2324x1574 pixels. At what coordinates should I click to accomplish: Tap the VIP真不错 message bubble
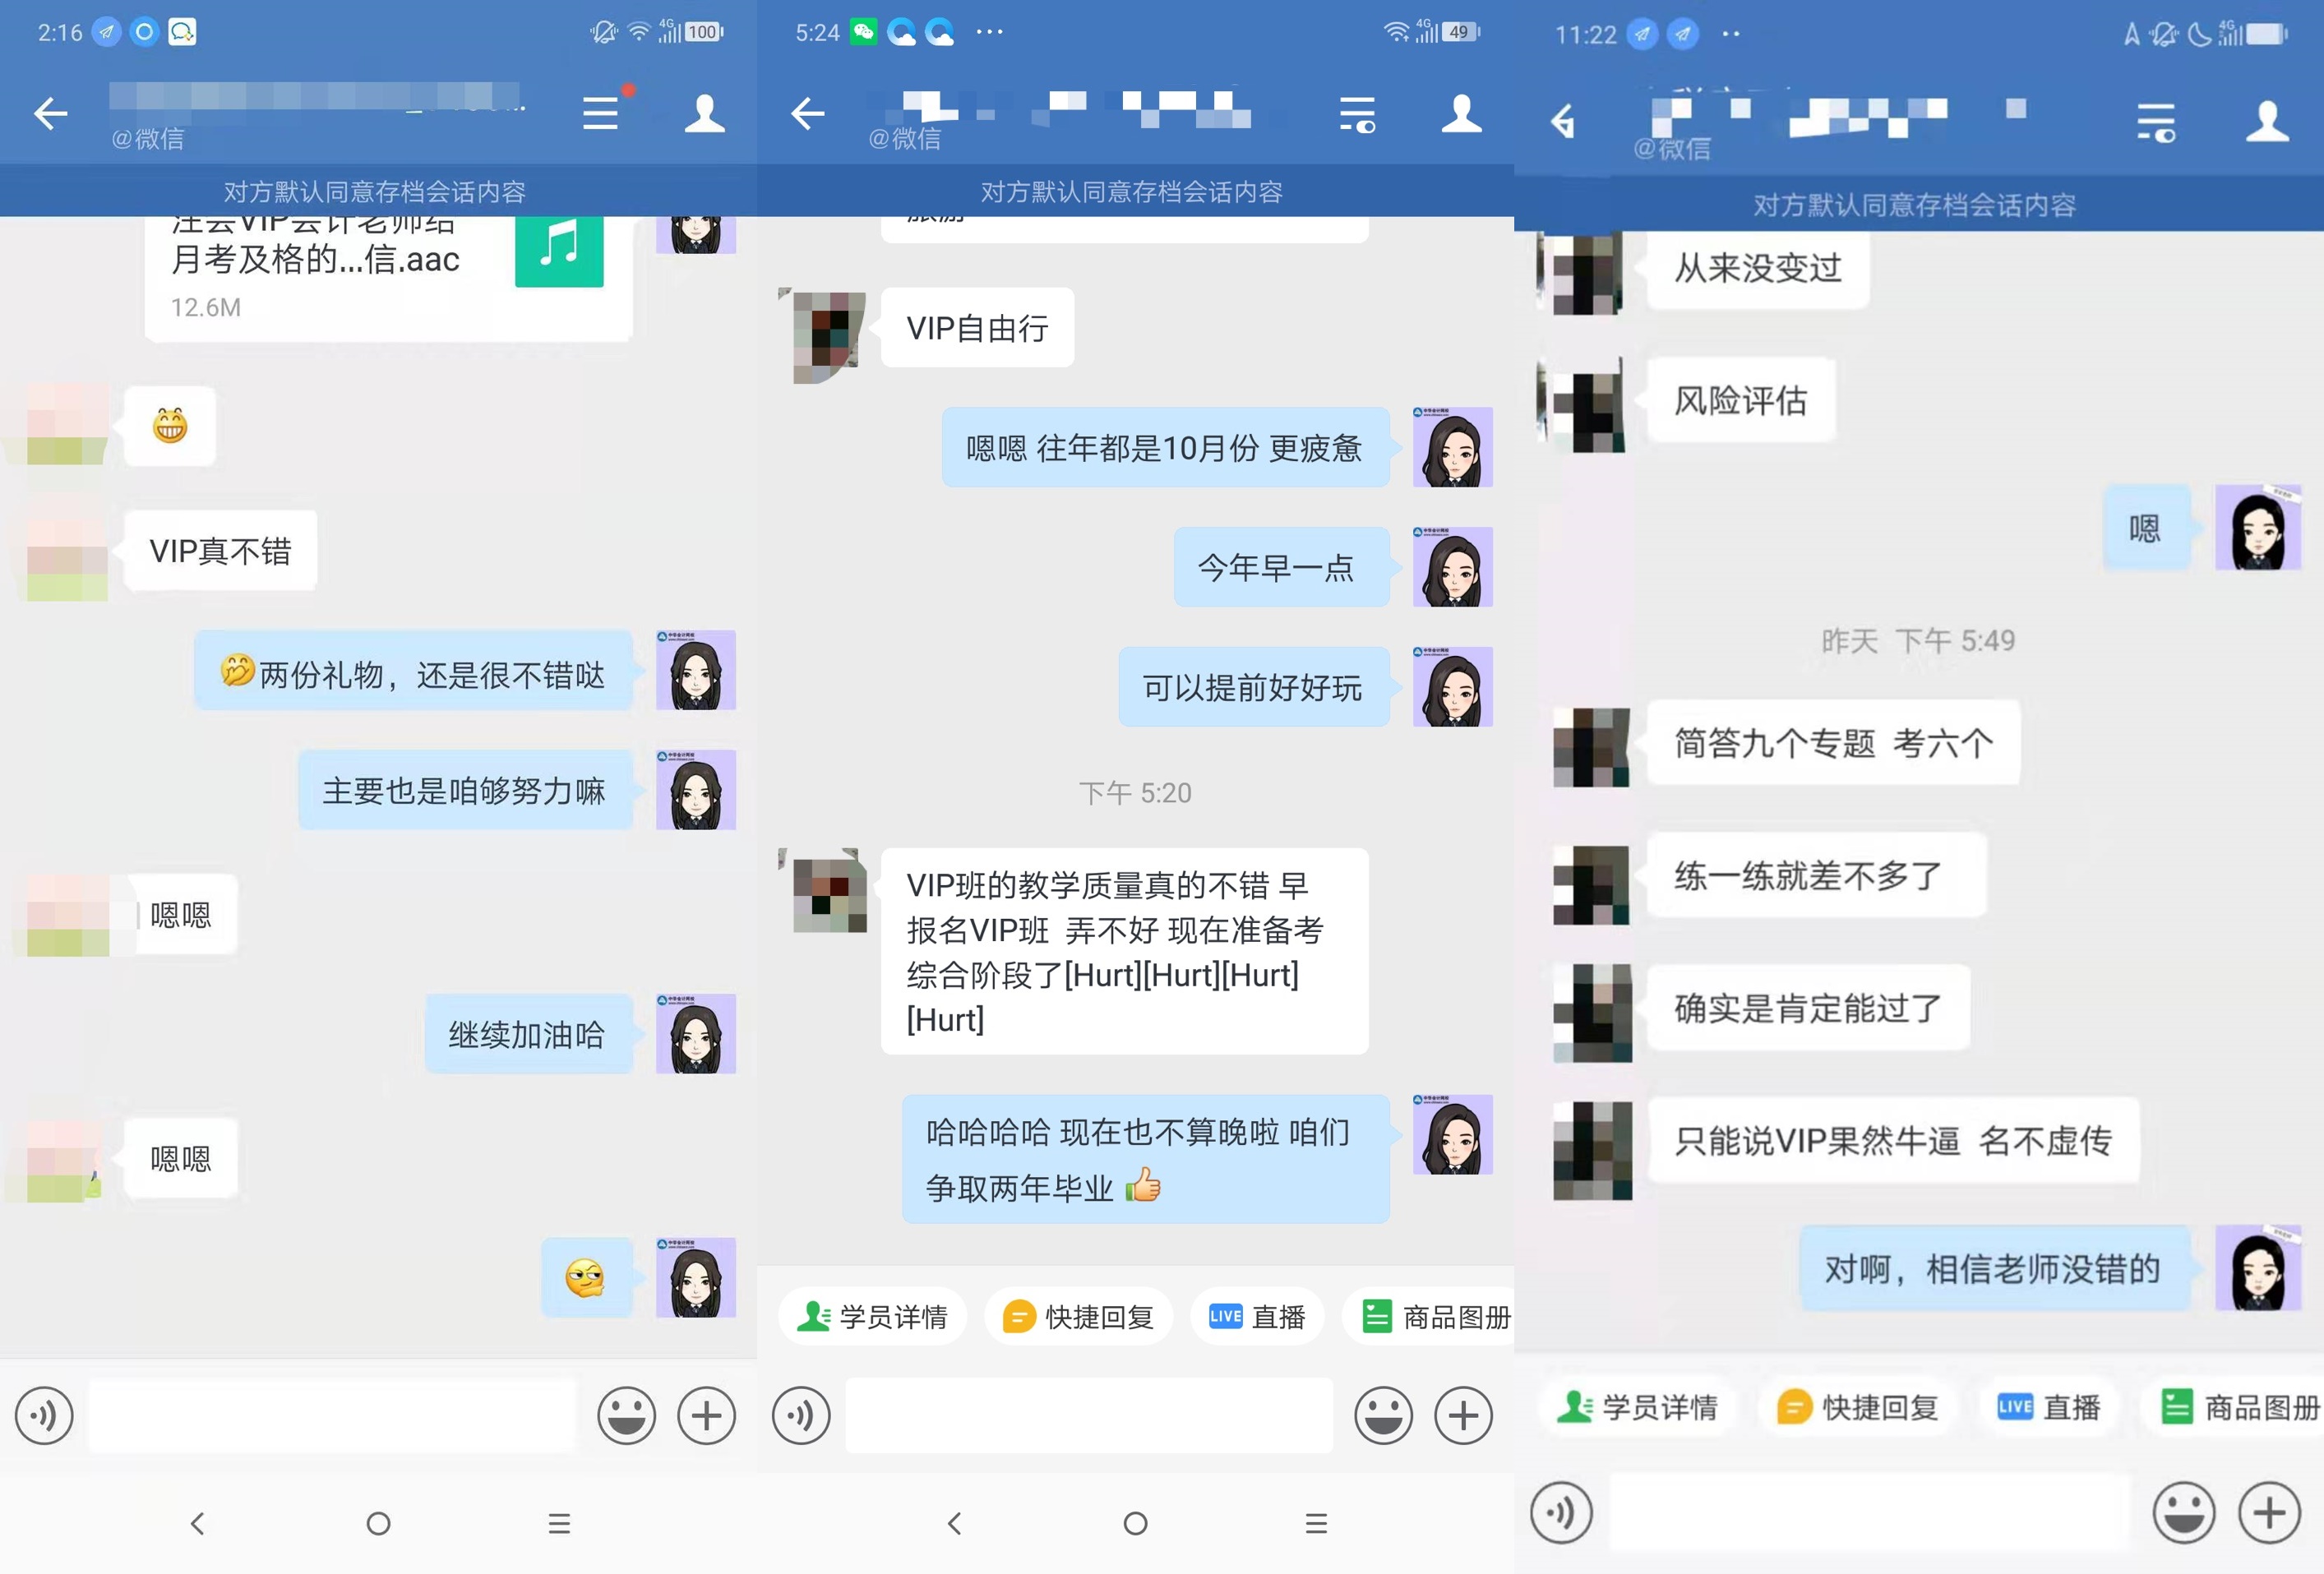point(220,550)
